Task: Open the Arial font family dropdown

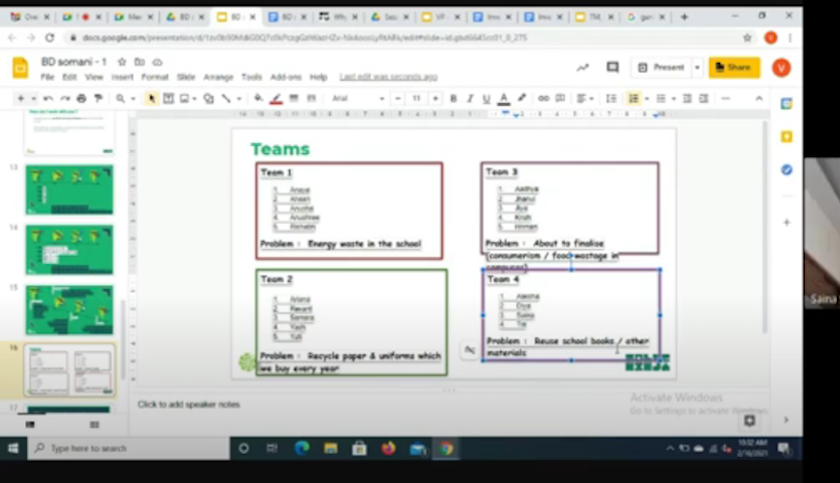Action: [x=357, y=99]
